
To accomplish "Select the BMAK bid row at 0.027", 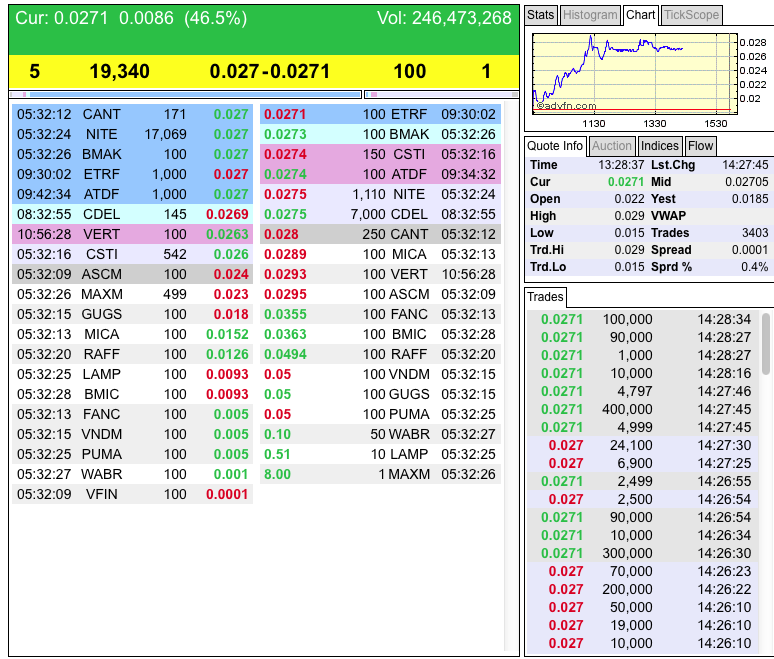I will click(x=132, y=155).
